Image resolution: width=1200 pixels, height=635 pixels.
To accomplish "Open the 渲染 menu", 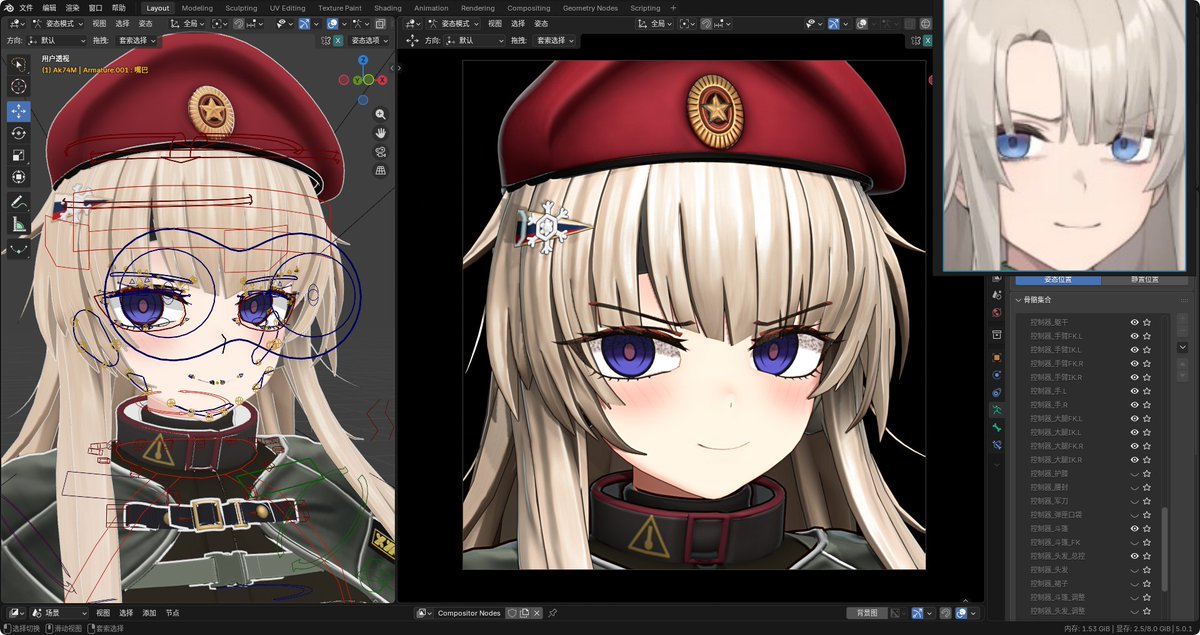I will click(x=73, y=7).
